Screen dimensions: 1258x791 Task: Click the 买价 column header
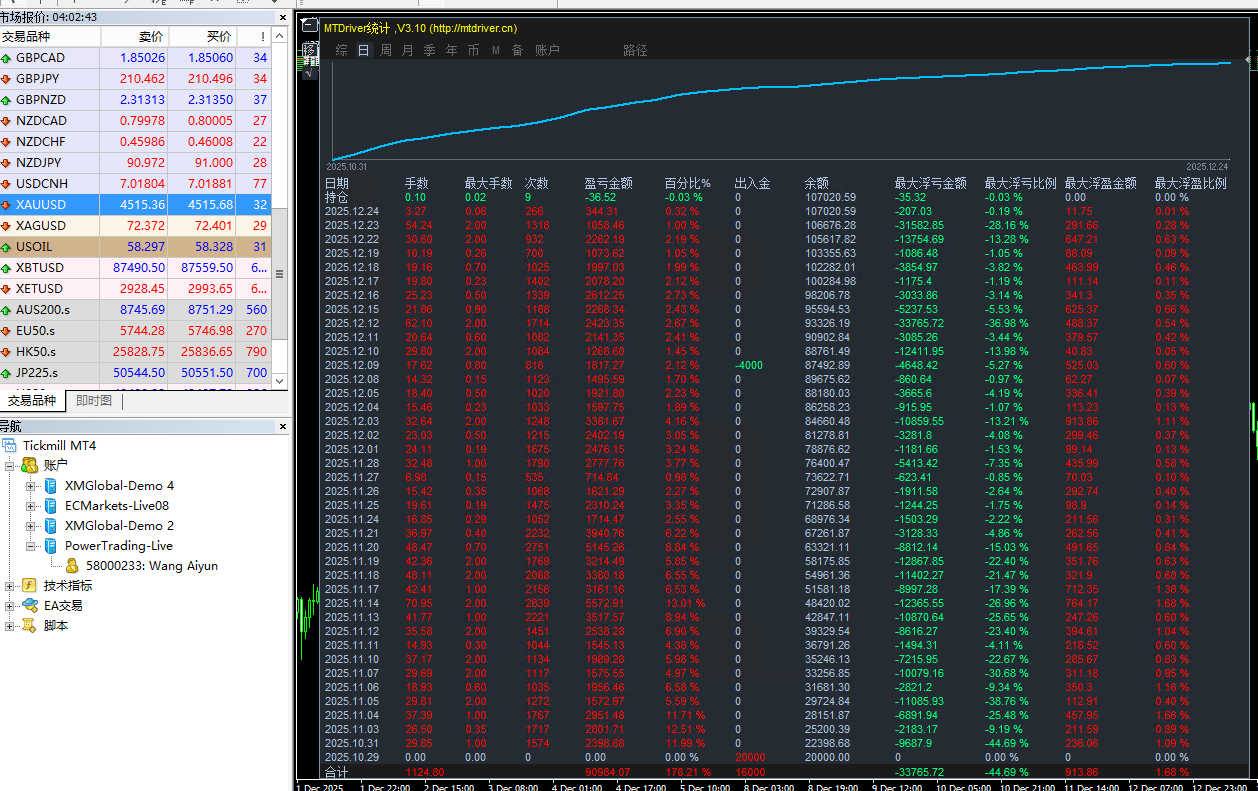point(203,36)
